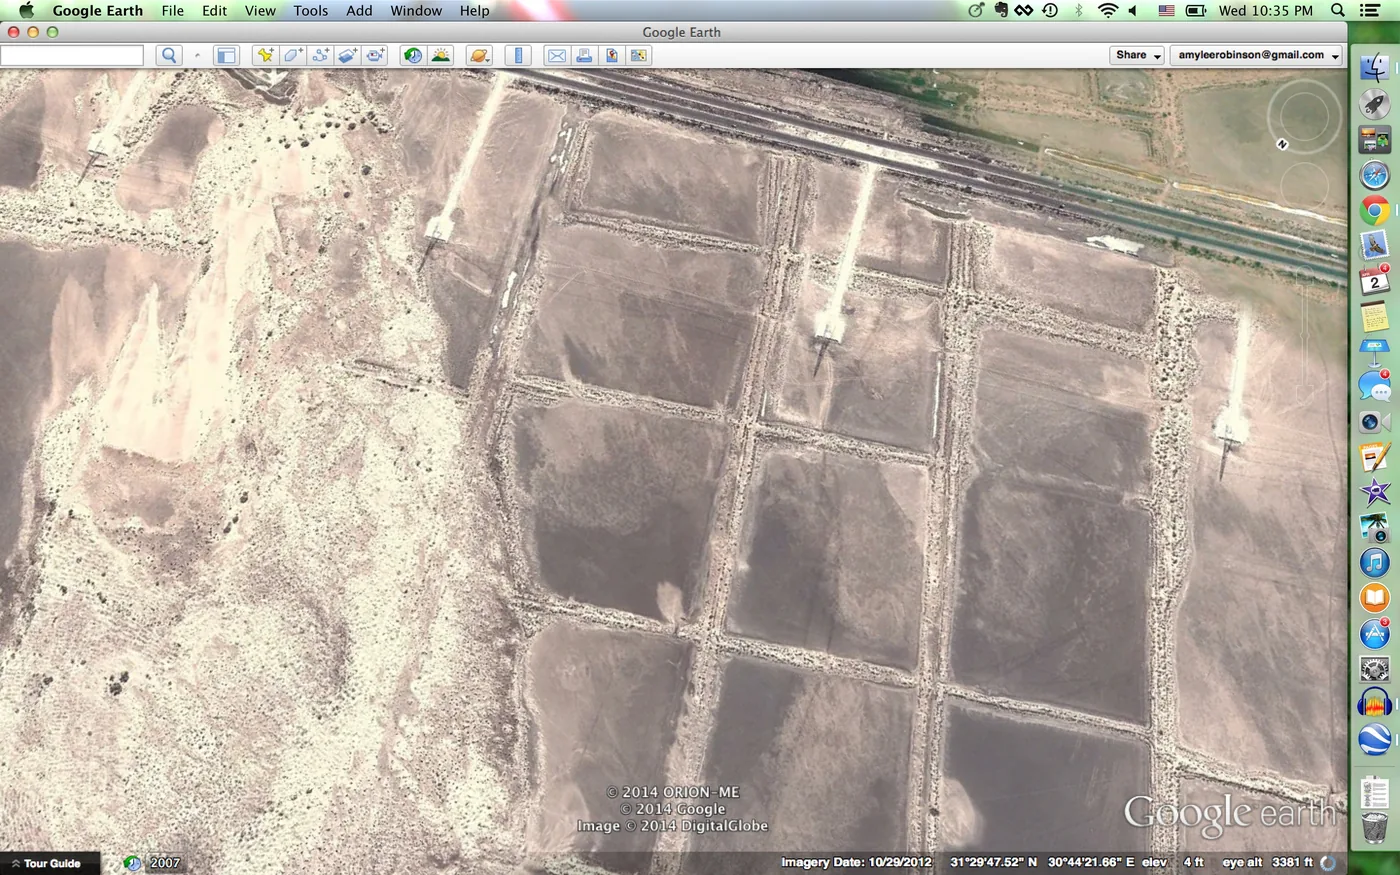Click the Save Image toolbar icon
Image resolution: width=1400 pixels, height=875 pixels.
point(611,56)
